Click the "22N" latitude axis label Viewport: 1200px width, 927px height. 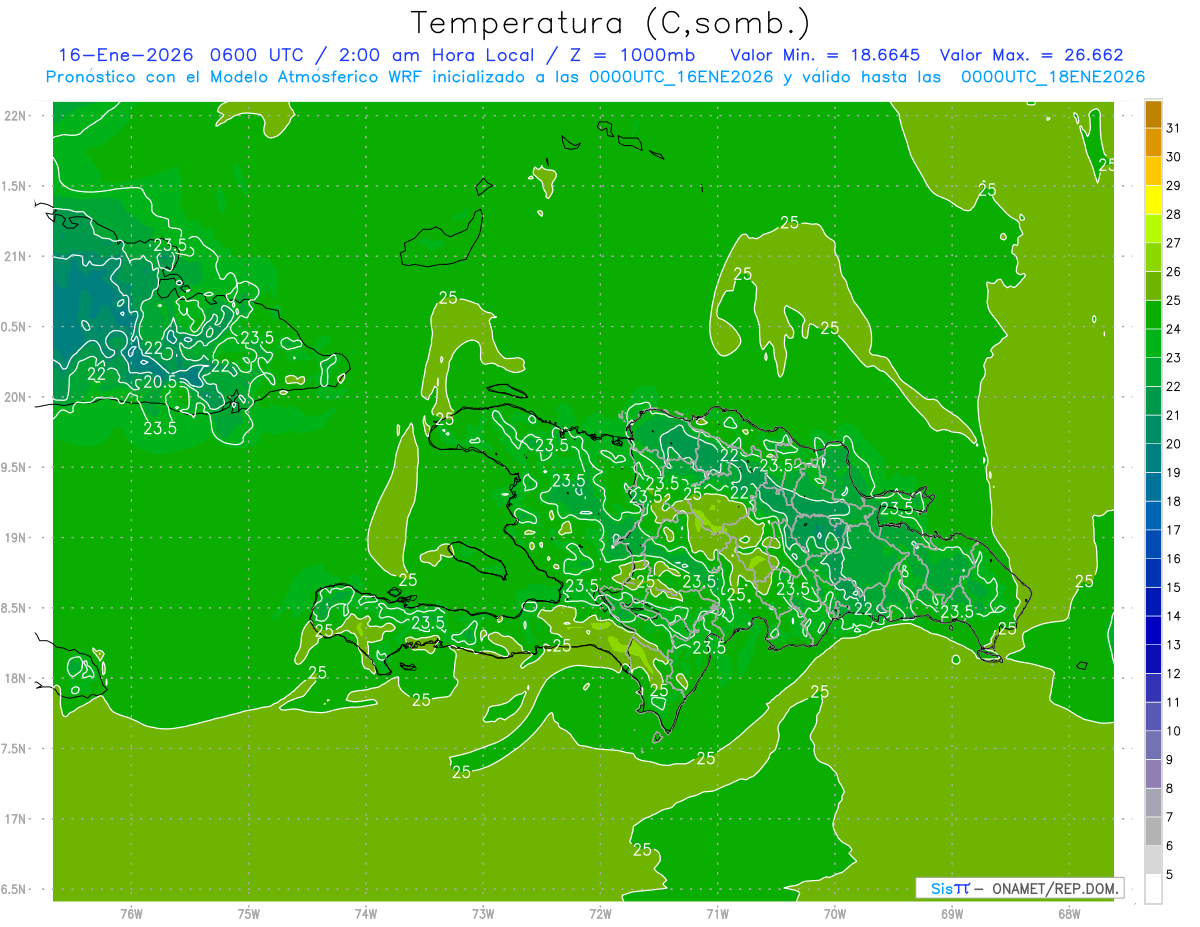click(16, 116)
